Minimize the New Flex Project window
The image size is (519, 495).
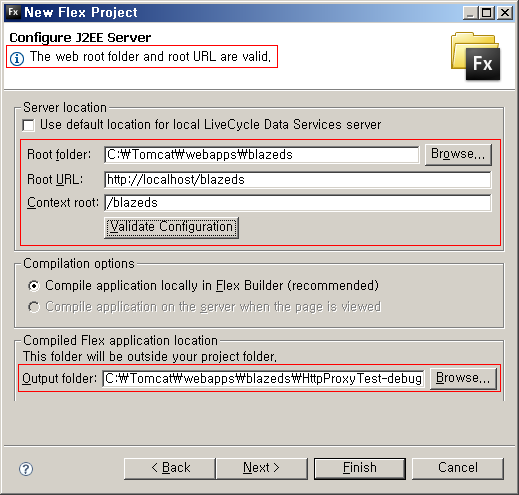tap(470, 13)
